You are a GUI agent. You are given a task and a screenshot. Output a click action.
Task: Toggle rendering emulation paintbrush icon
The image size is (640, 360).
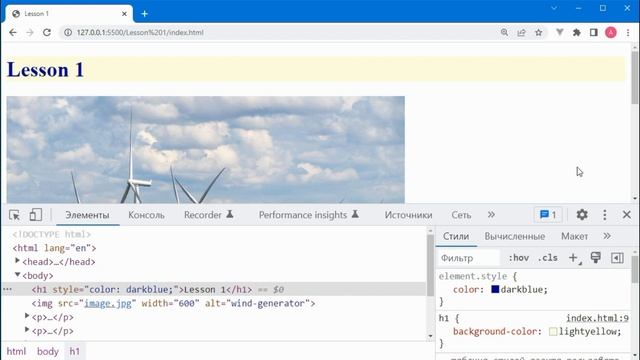tap(596, 258)
